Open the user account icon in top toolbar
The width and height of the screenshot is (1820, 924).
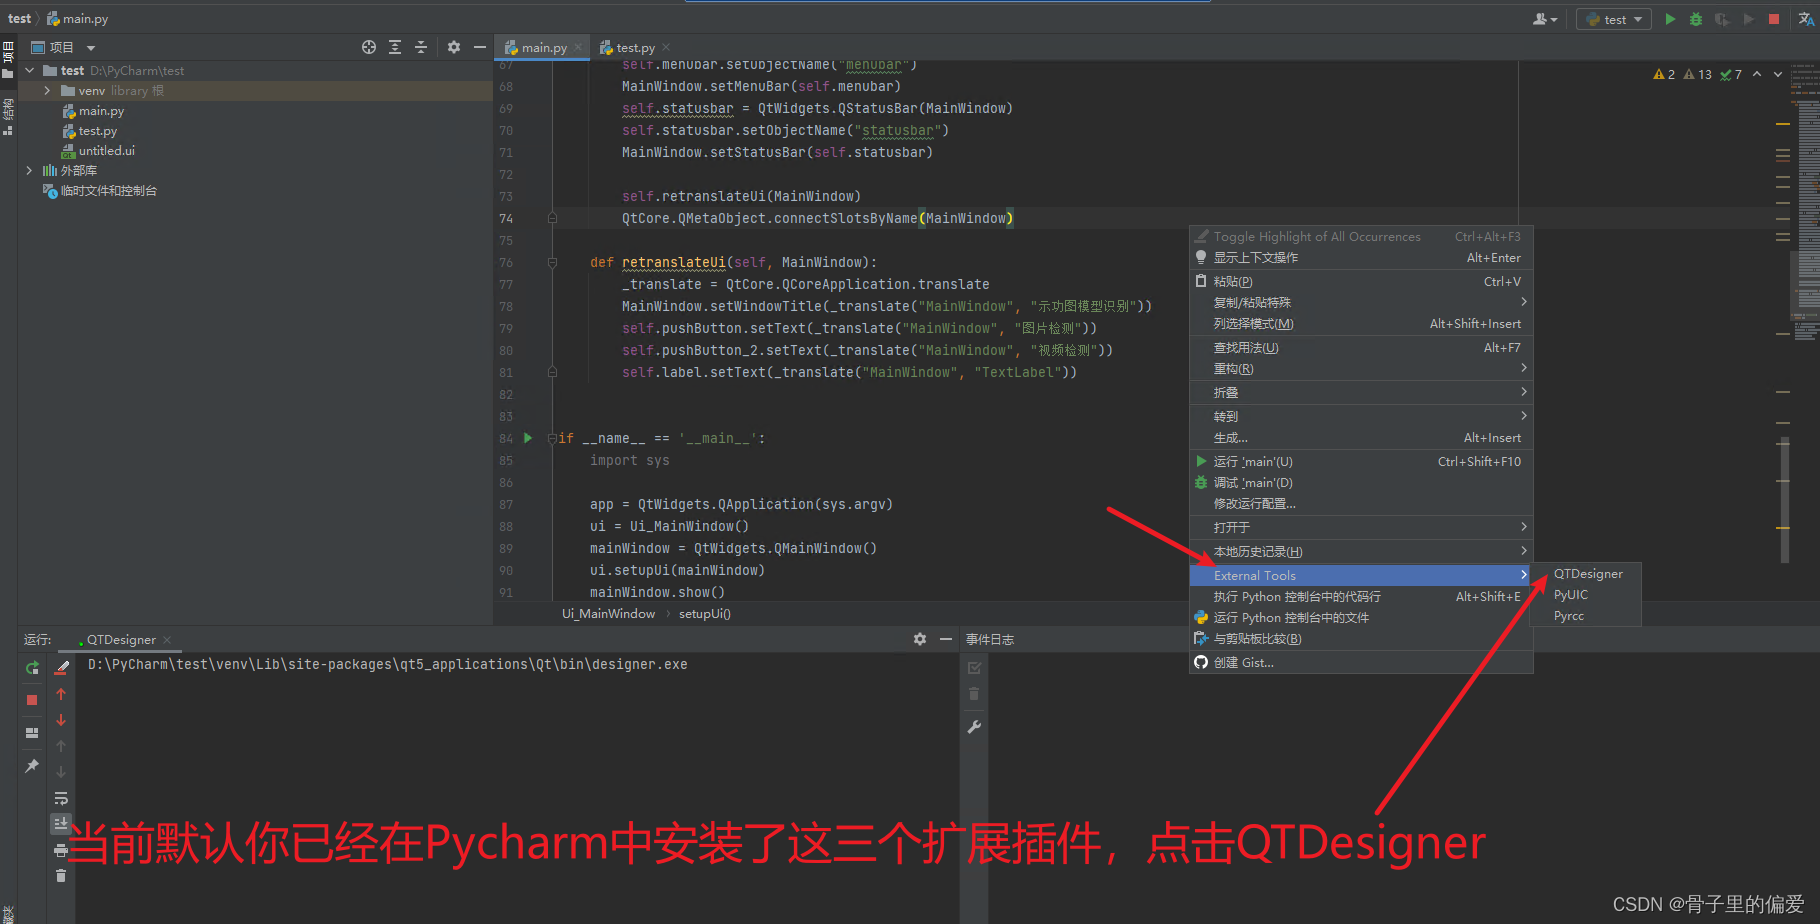click(x=1545, y=19)
